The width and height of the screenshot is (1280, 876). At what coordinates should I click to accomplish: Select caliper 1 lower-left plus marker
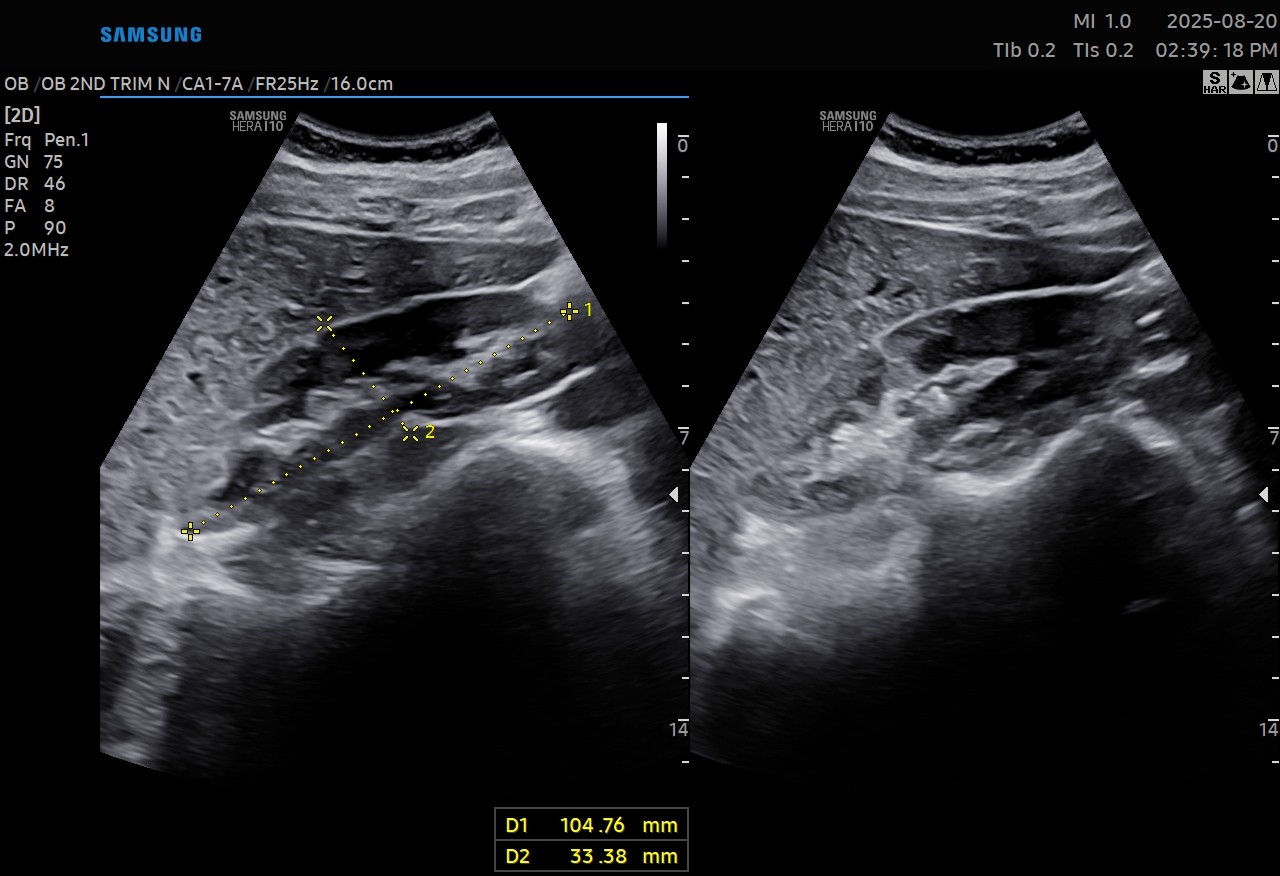point(190,531)
